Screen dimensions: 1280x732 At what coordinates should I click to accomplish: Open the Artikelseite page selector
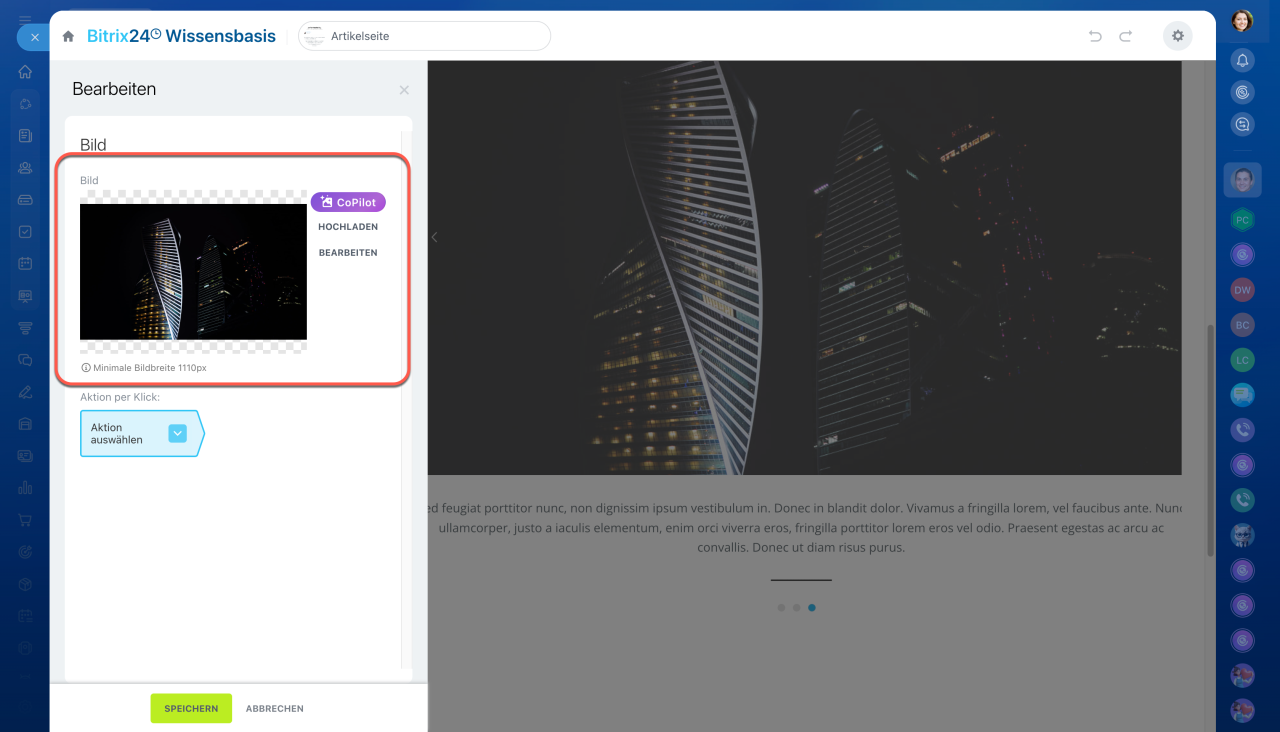[424, 36]
